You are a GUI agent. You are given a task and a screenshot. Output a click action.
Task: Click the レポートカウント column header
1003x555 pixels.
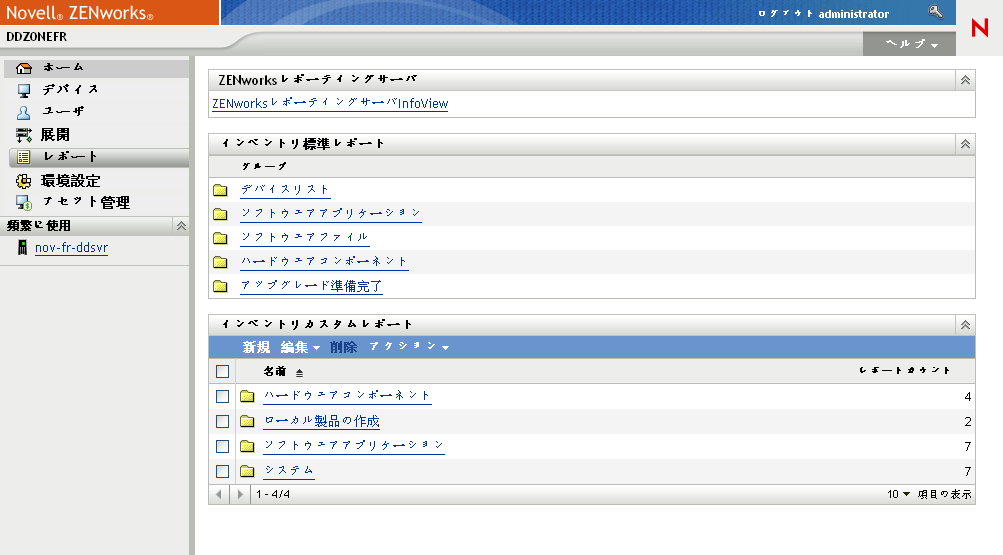tap(904, 370)
